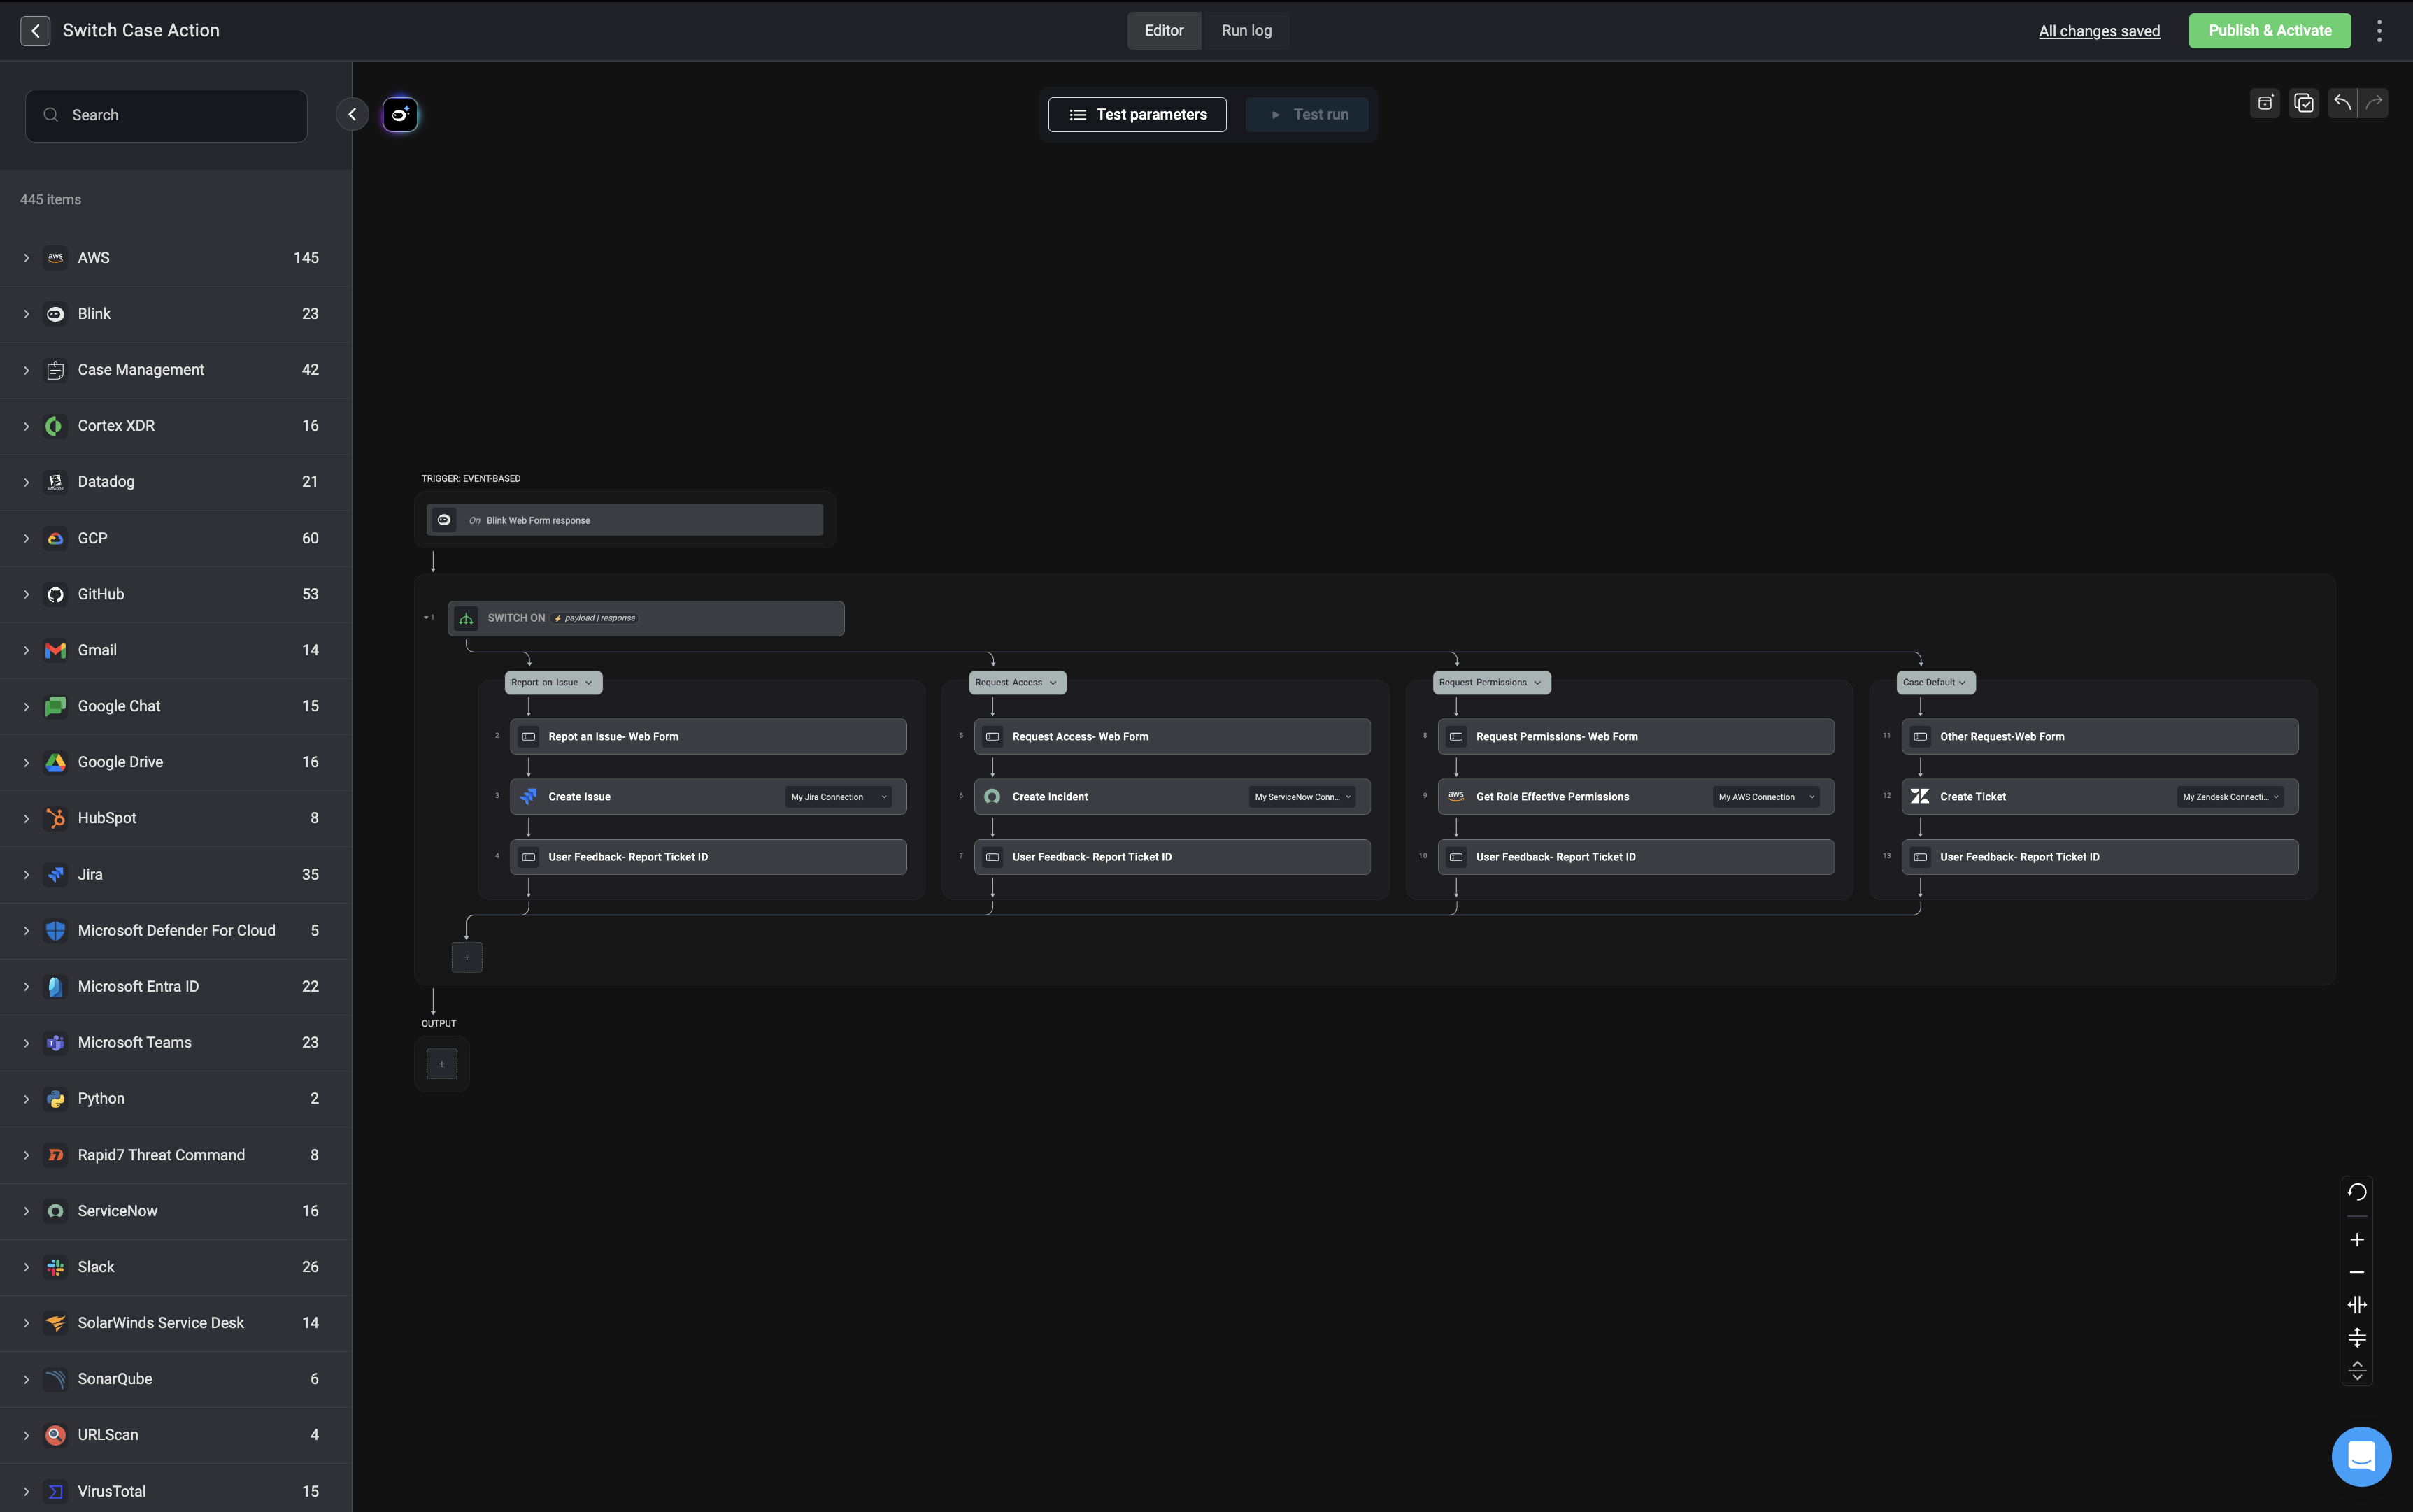This screenshot has height=1512, width=2413.
Task: Zoom in with the plus icon
Action: [x=2357, y=1240]
